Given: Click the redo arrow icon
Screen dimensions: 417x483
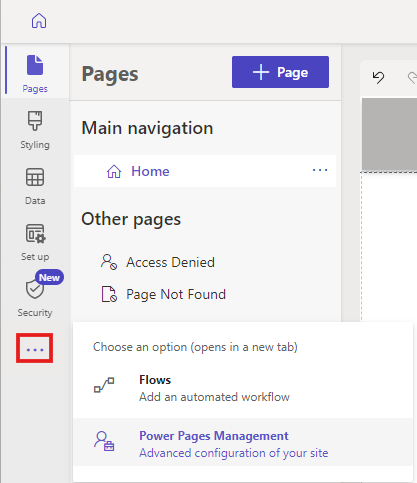Looking at the screenshot, I should tap(412, 77).
